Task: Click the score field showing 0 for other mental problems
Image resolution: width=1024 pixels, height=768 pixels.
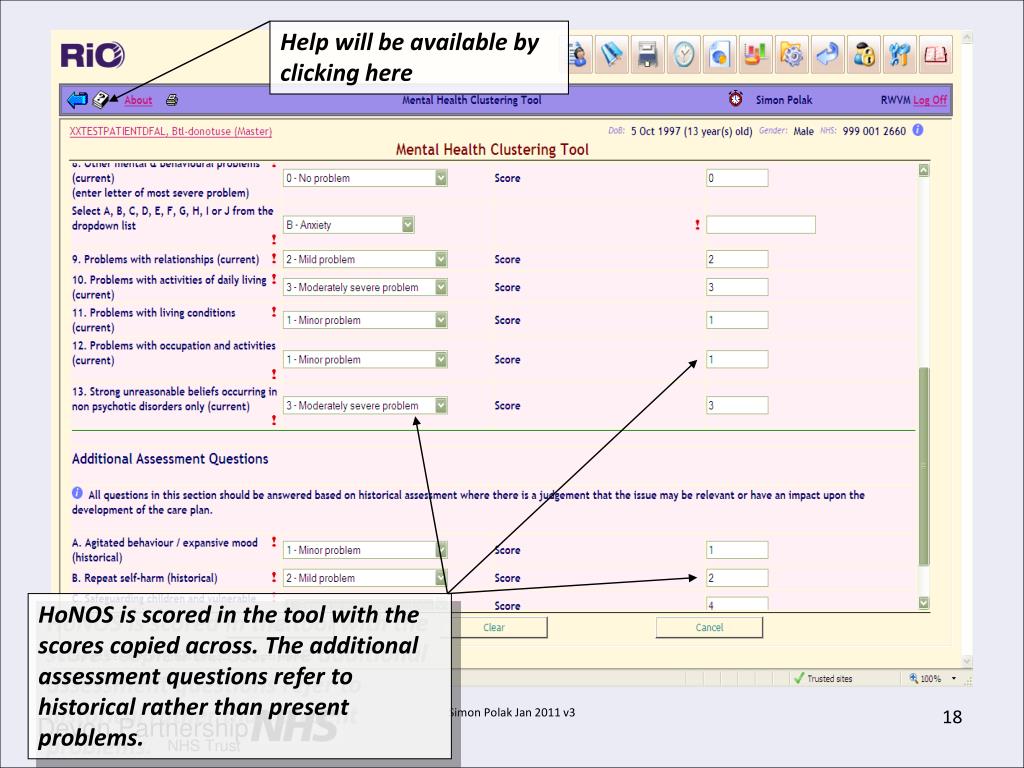Action: [x=737, y=178]
